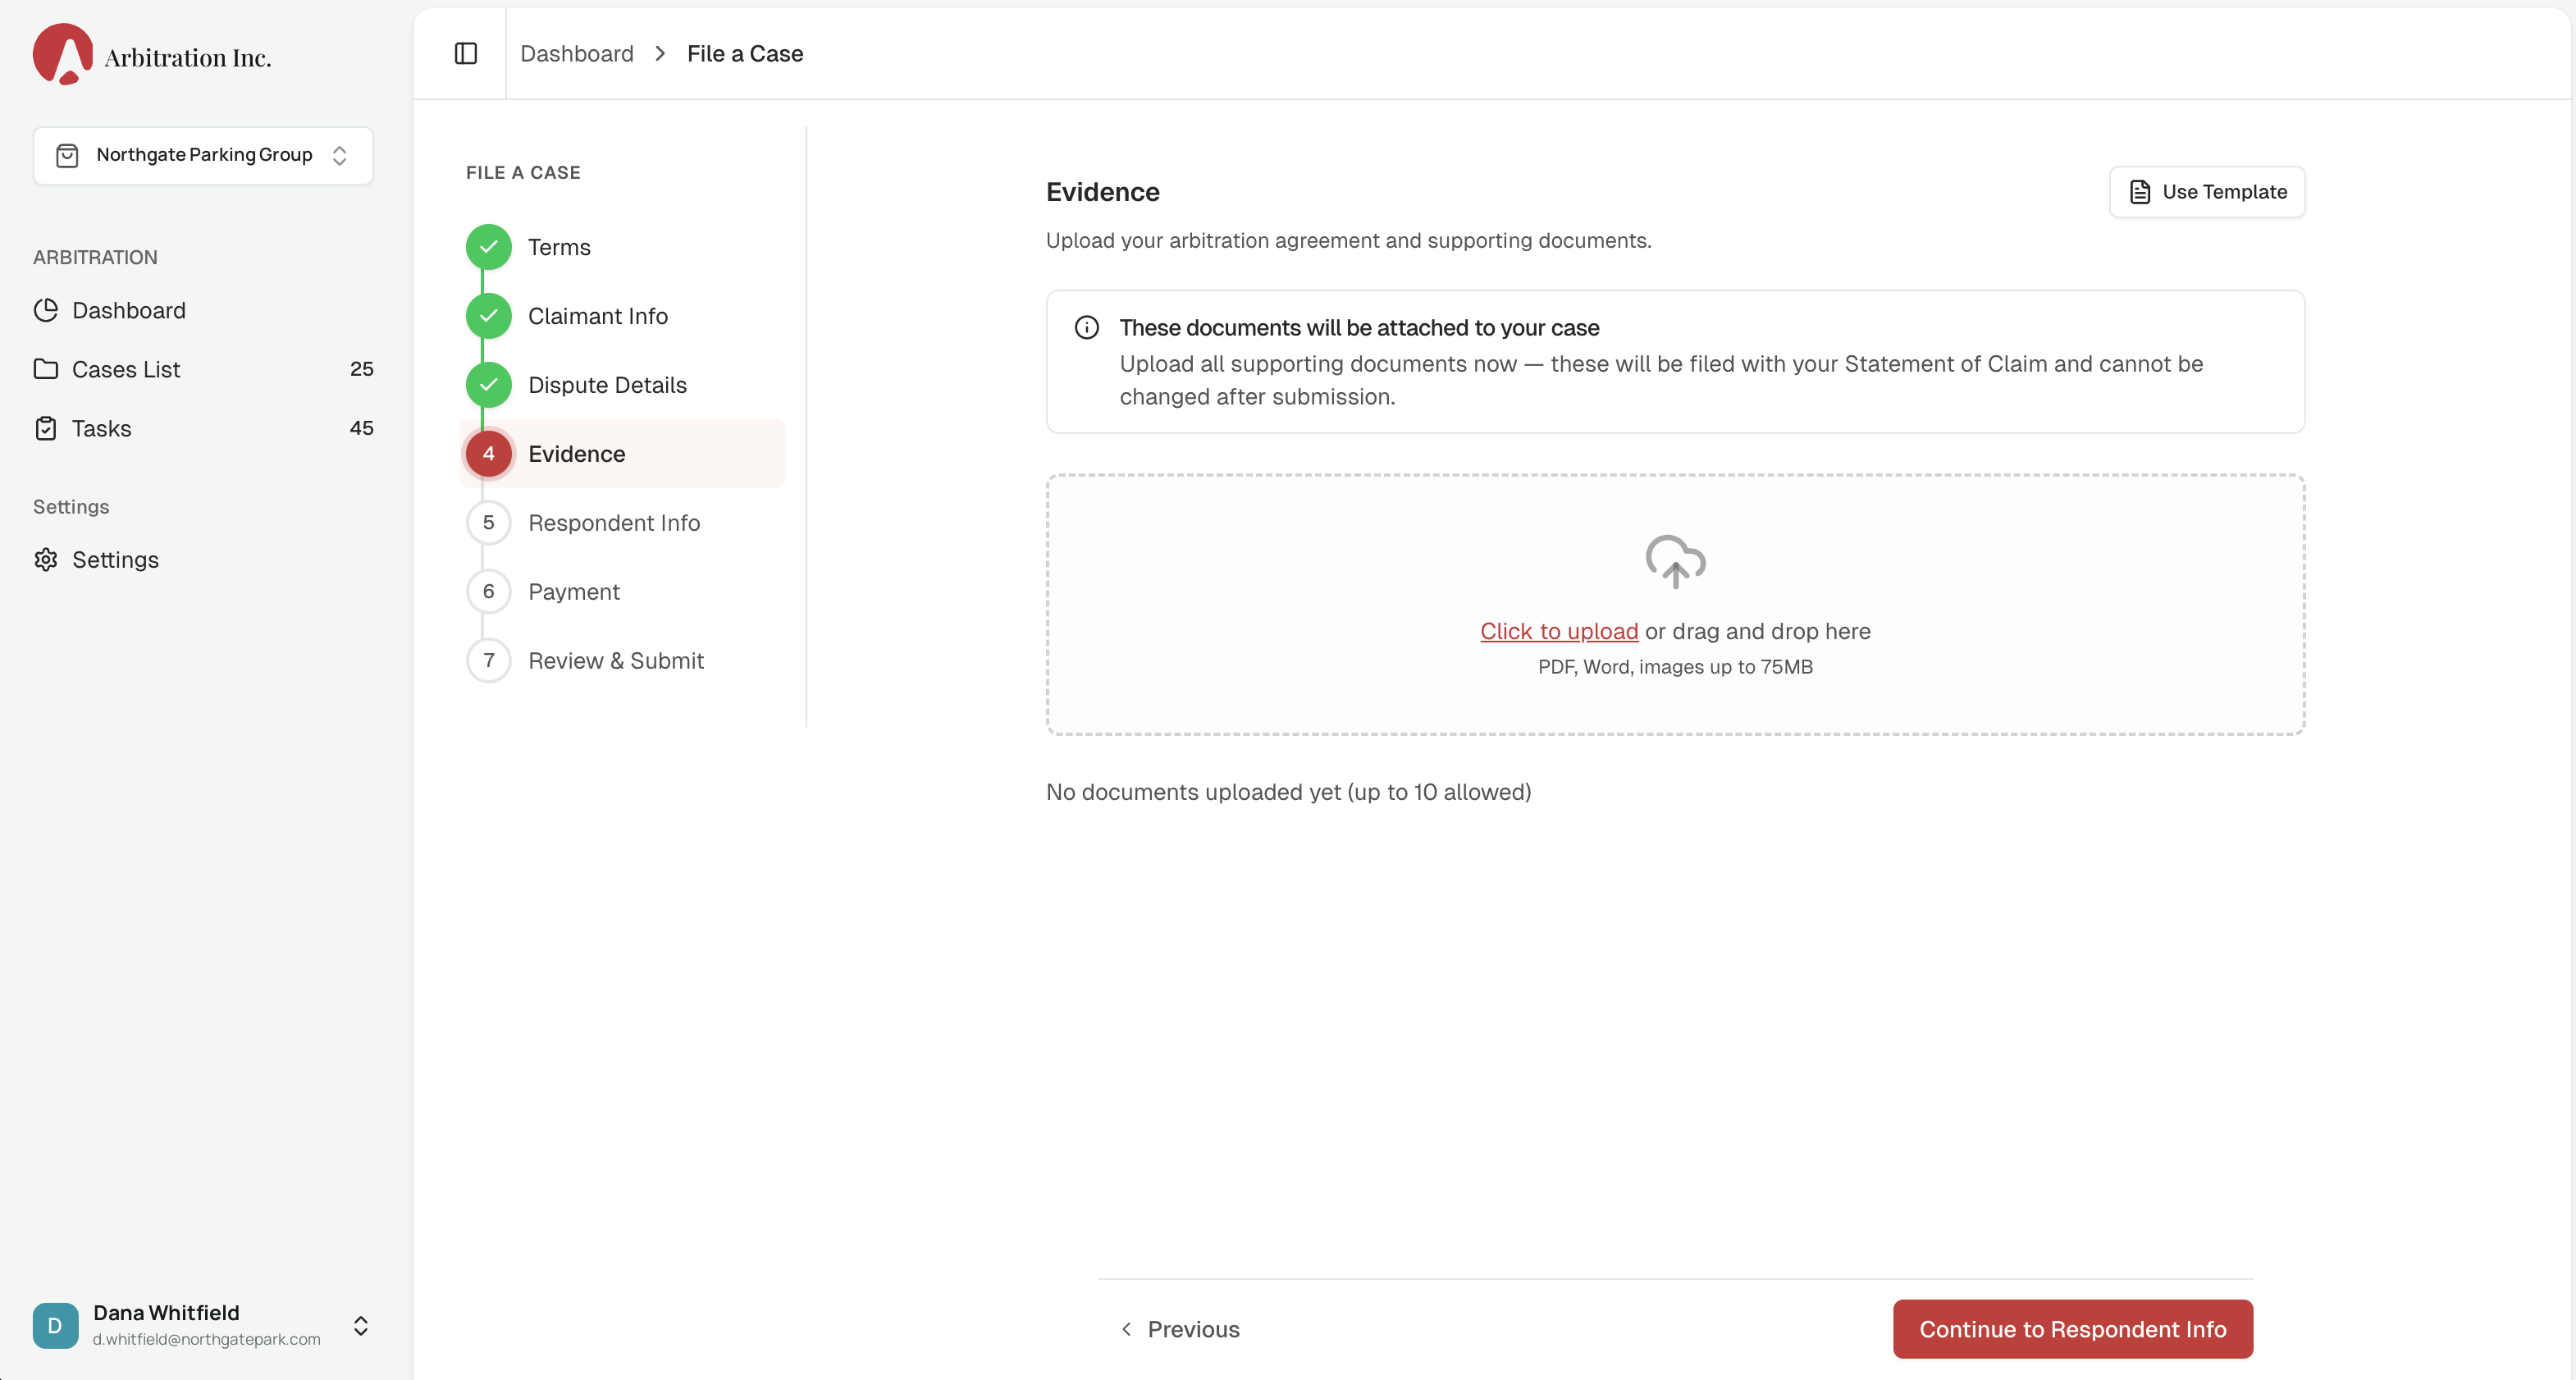Click the green checkmark for Terms step
This screenshot has height=1380, width=2576.
coord(489,247)
